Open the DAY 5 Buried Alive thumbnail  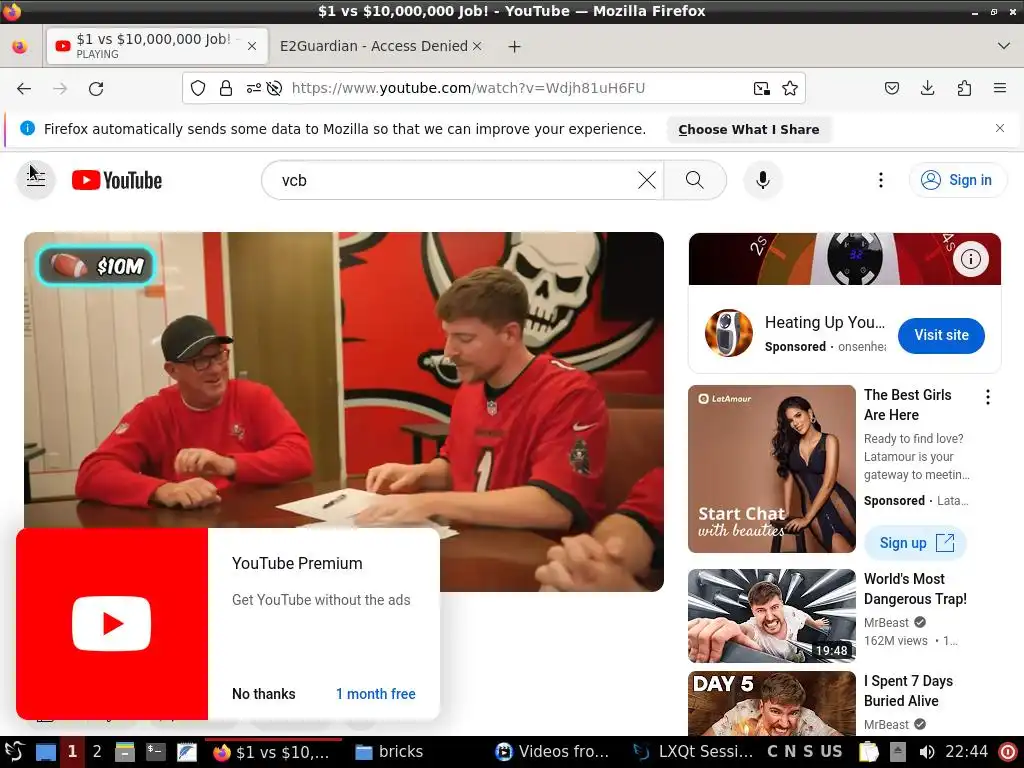coord(771,704)
